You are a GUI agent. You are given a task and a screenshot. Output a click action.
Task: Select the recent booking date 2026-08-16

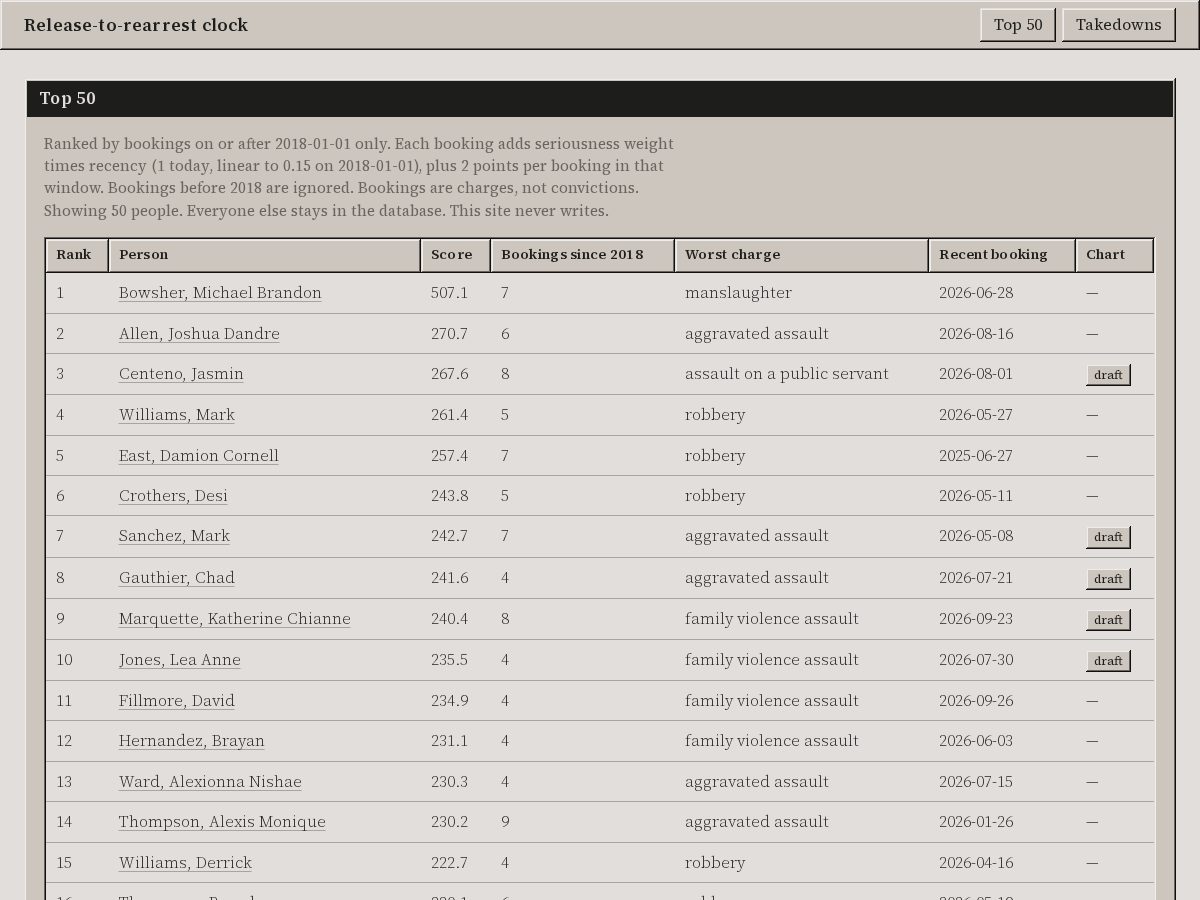pos(976,334)
